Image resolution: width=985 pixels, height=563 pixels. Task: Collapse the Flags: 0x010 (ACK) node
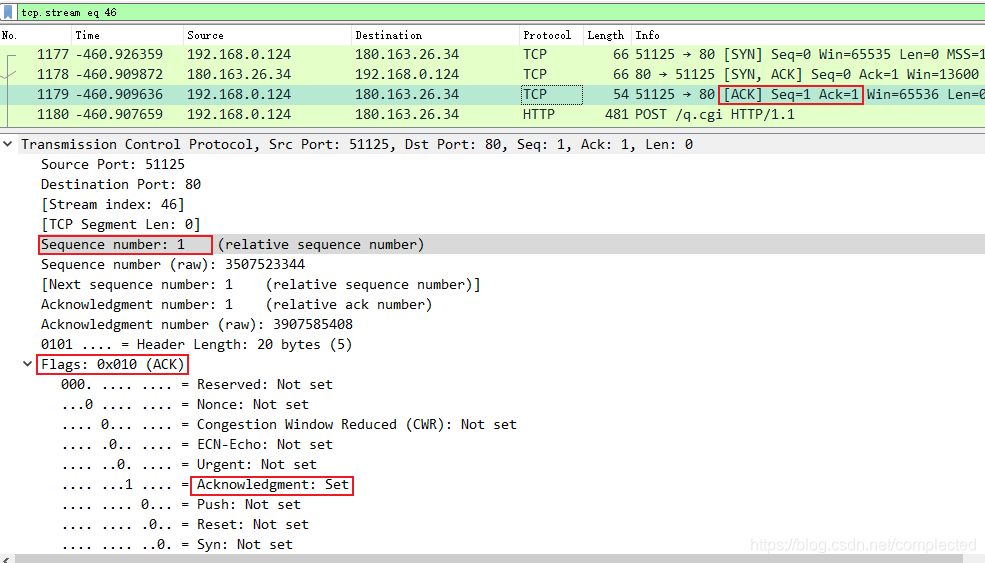pos(28,364)
